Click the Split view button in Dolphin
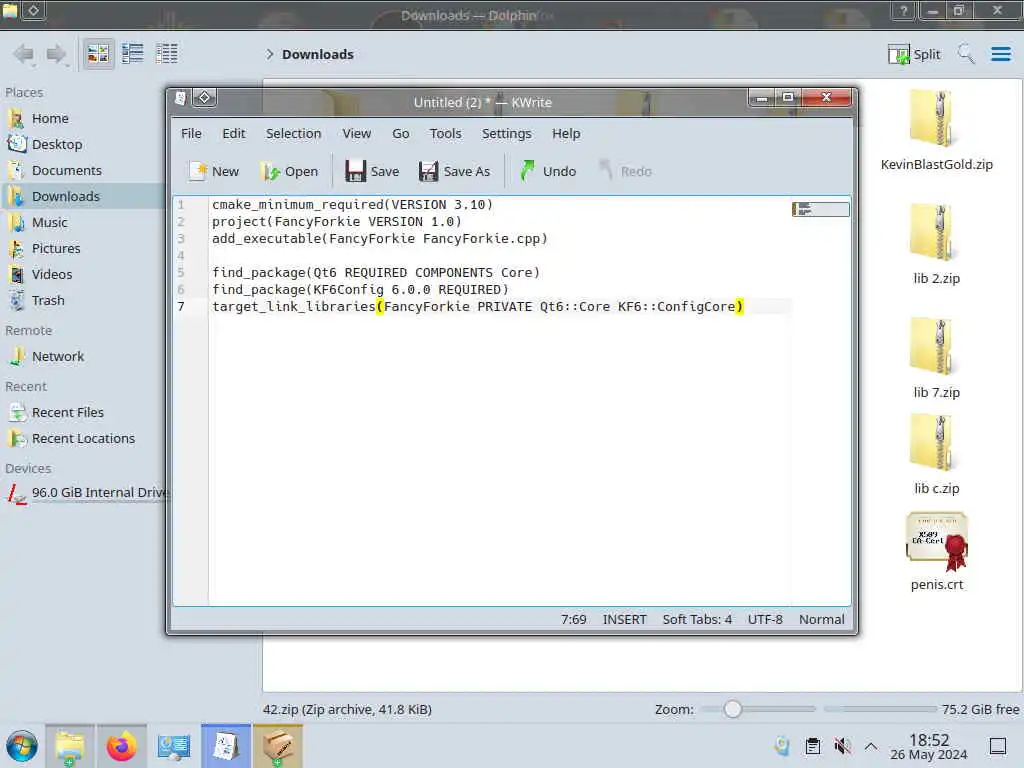 [914, 54]
